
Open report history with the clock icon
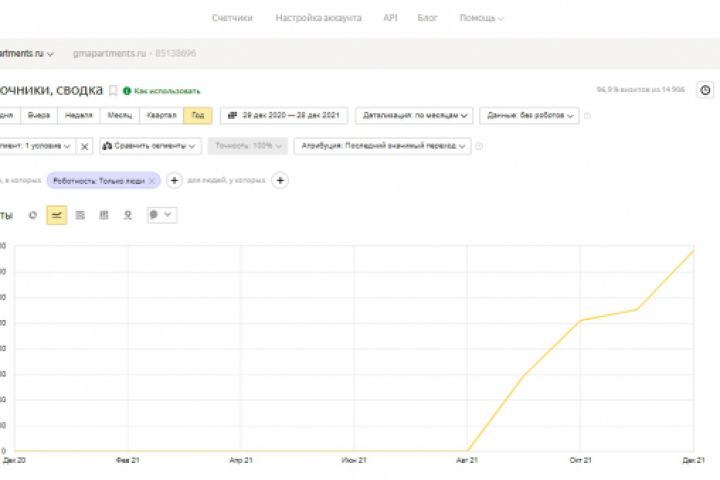click(x=705, y=90)
